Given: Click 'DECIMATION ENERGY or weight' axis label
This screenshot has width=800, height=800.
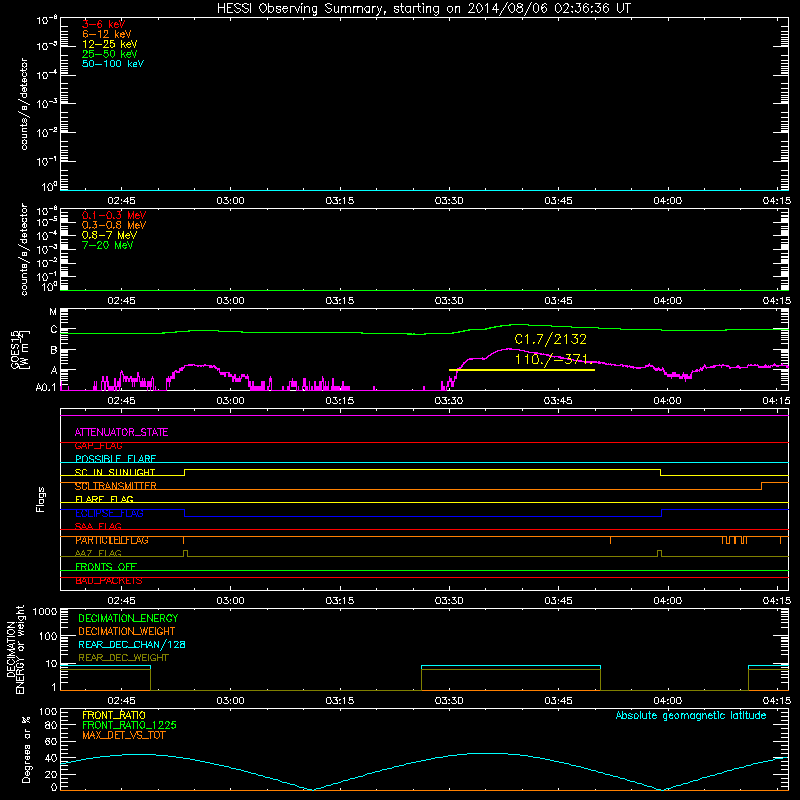Looking at the screenshot, I should tap(15, 649).
